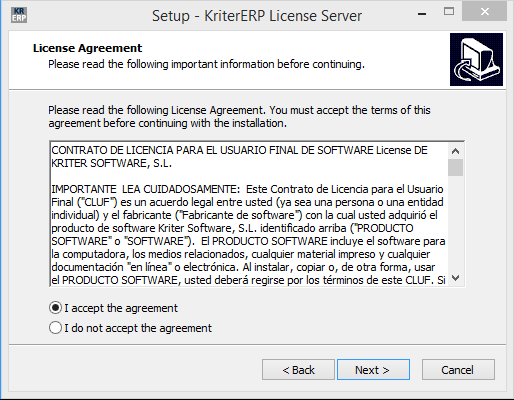Go to the next step with Next >
The width and height of the screenshot is (514, 400).
pos(373,370)
